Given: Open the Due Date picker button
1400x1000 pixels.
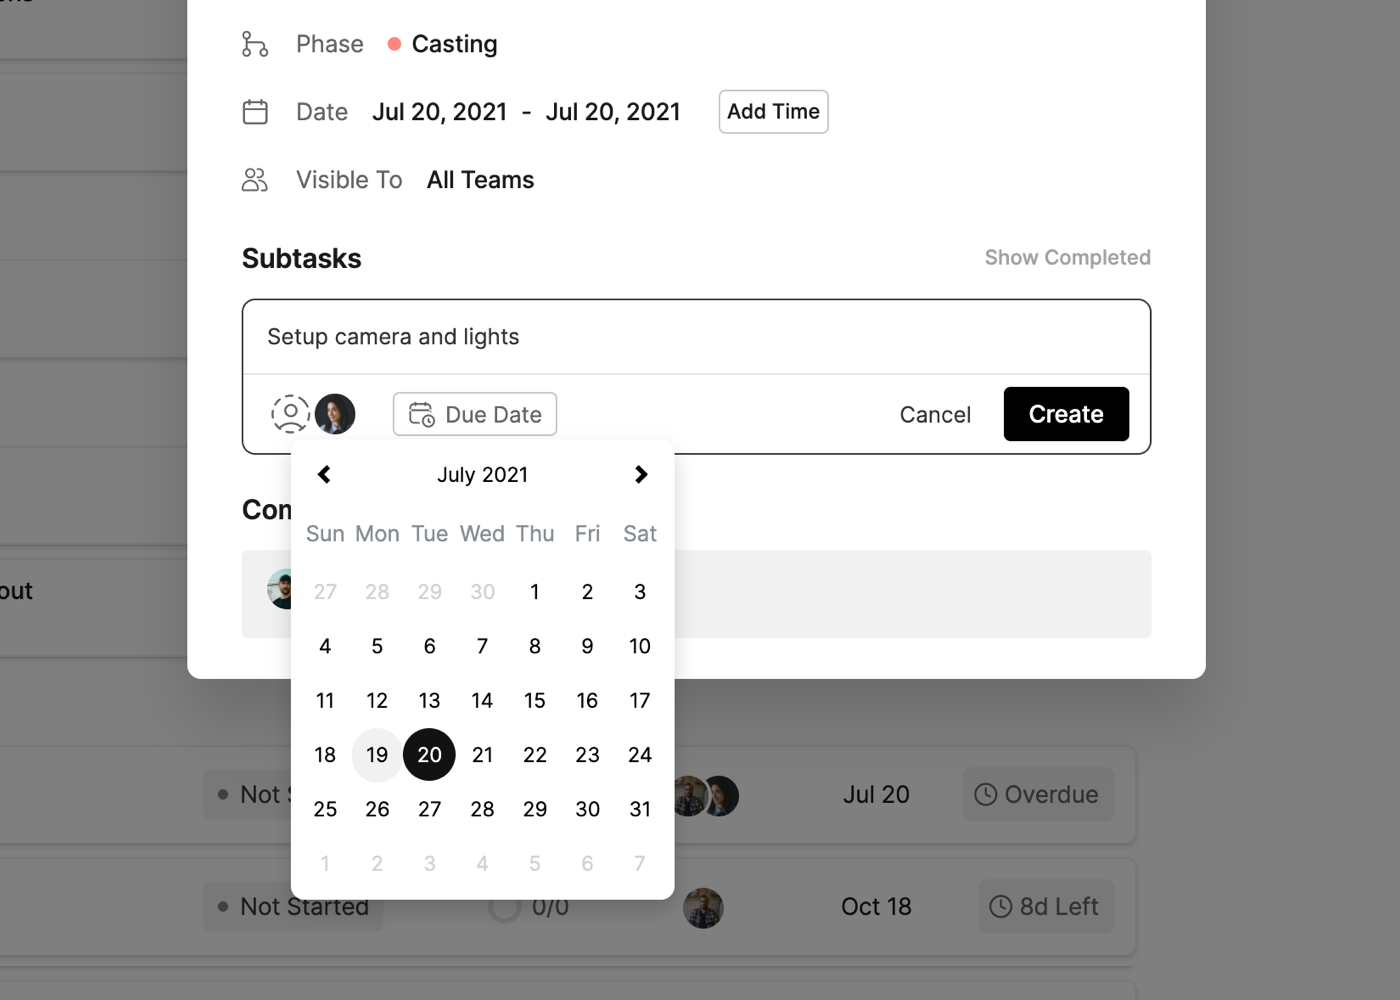Looking at the screenshot, I should pos(475,414).
